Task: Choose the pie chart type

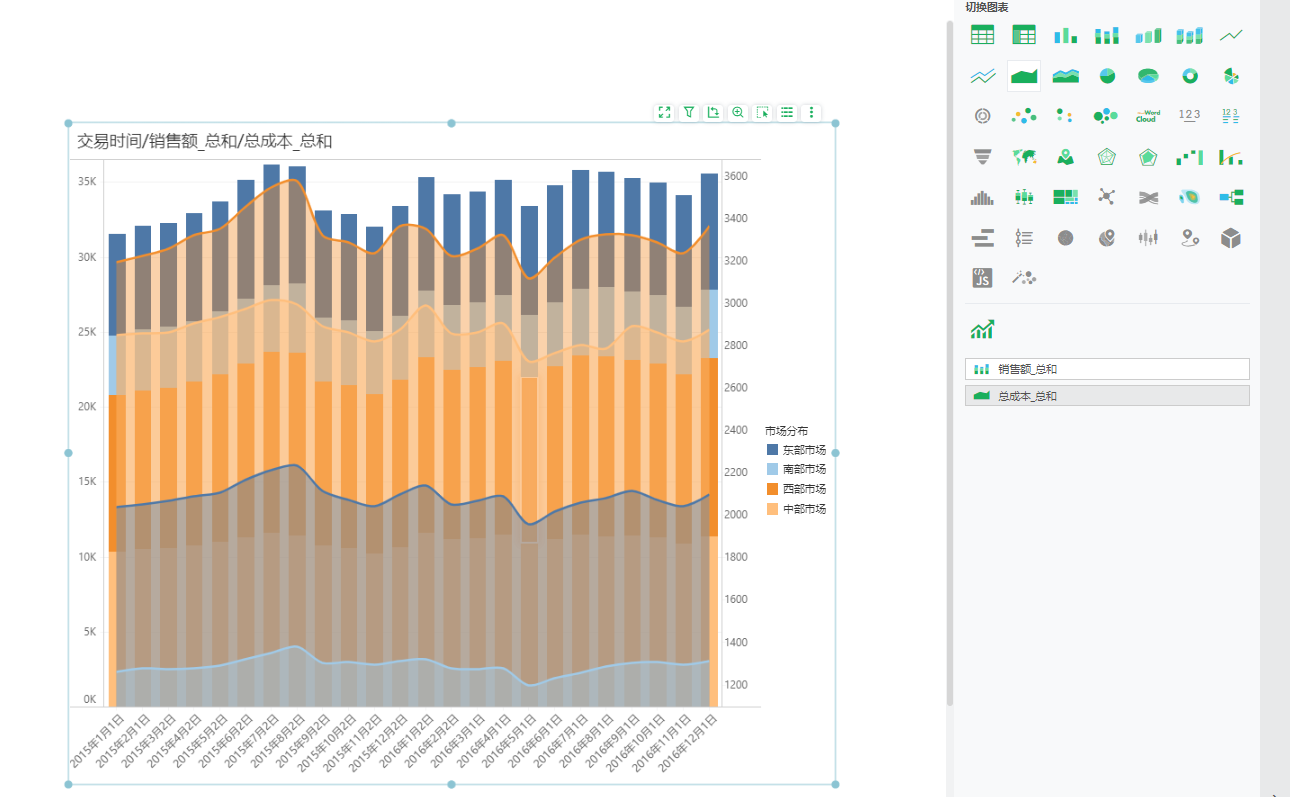Action: [x=1106, y=76]
